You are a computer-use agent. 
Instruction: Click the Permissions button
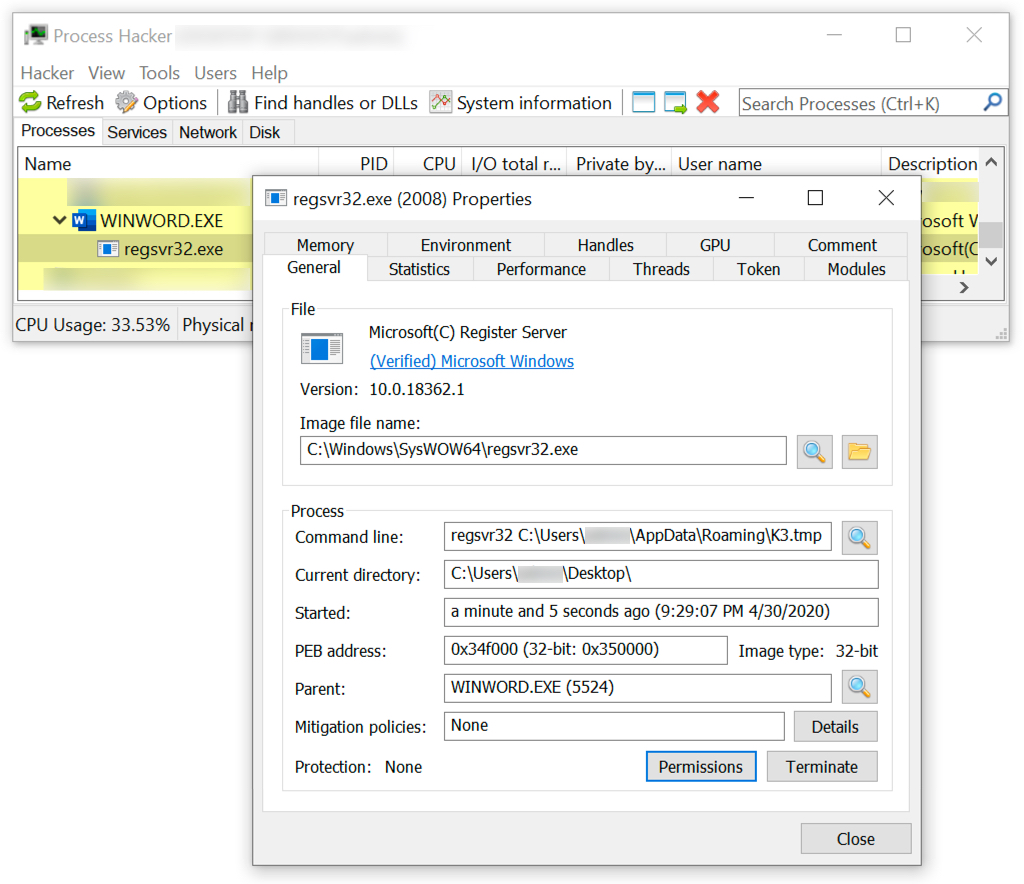[x=701, y=766]
